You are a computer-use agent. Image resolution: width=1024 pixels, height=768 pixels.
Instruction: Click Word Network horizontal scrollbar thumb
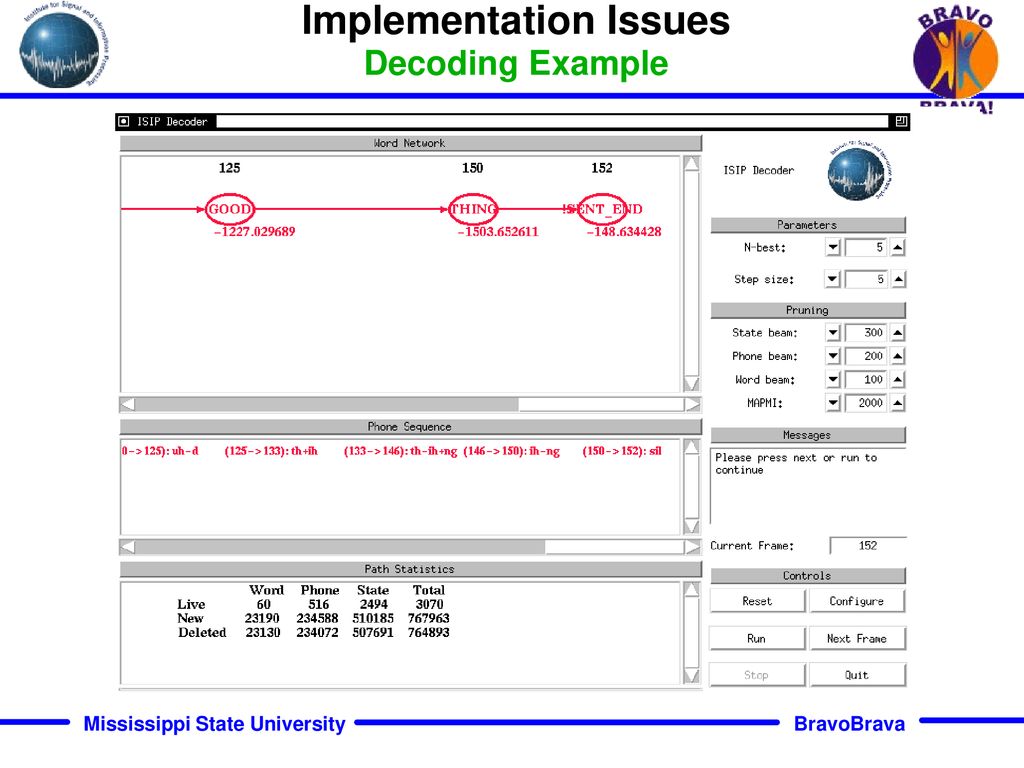327,405
